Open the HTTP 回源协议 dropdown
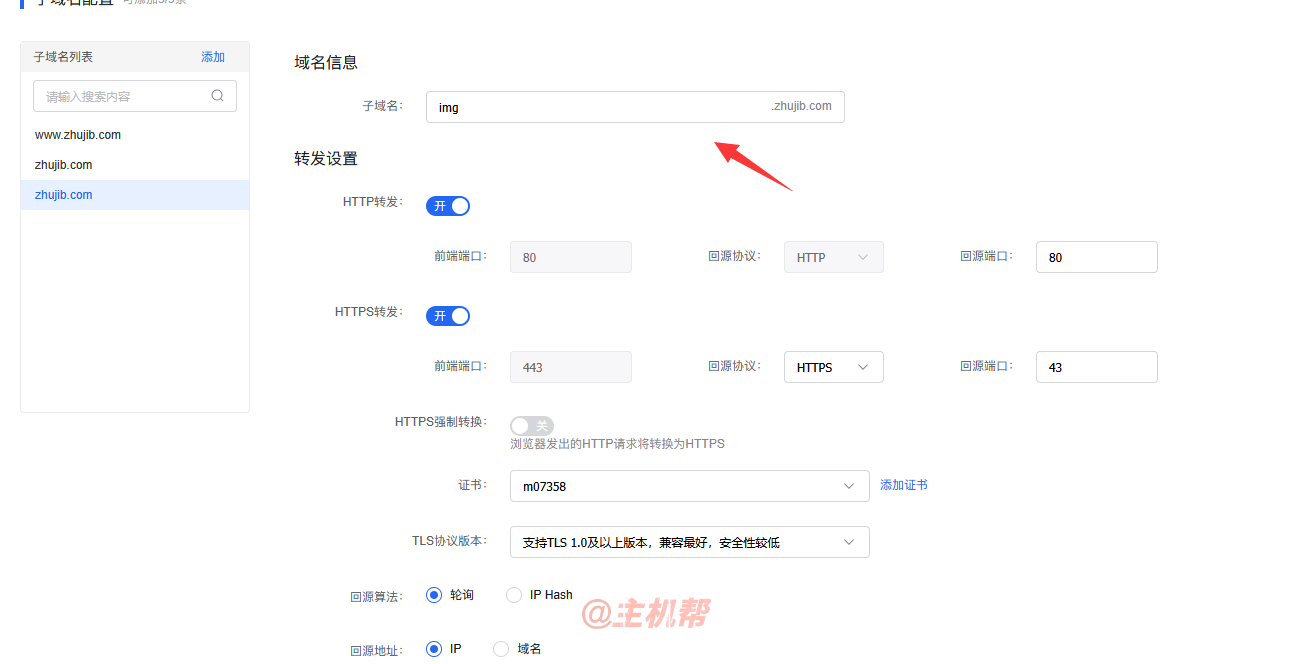The height and width of the screenshot is (664, 1293). (x=834, y=257)
